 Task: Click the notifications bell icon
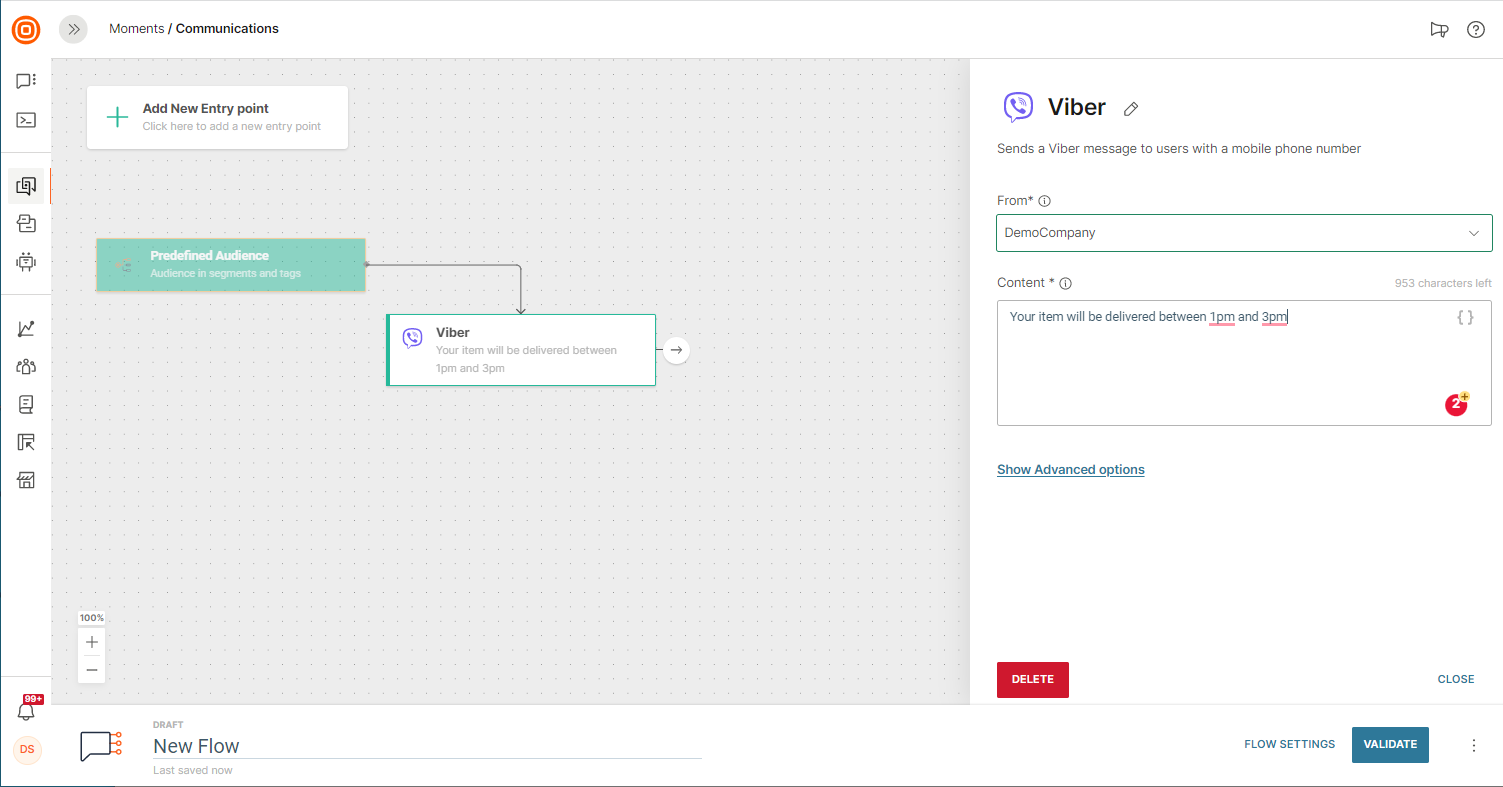(27, 711)
